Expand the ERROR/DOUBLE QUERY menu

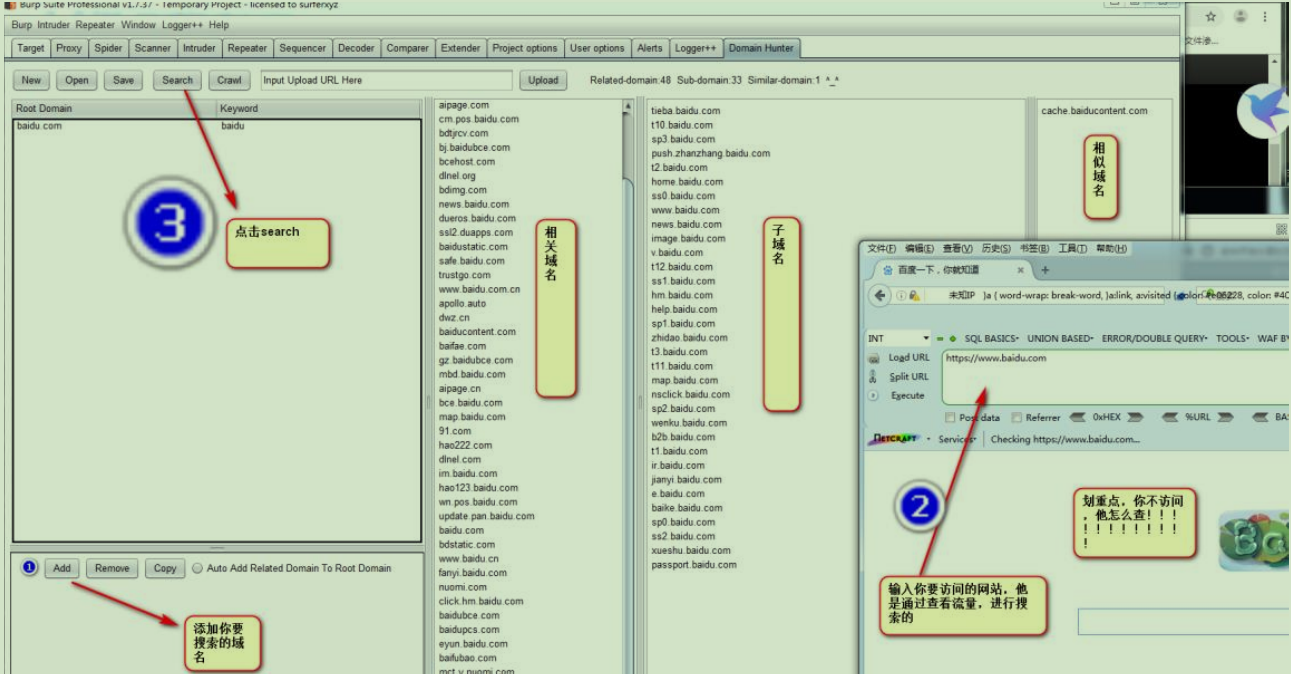click(x=1154, y=338)
